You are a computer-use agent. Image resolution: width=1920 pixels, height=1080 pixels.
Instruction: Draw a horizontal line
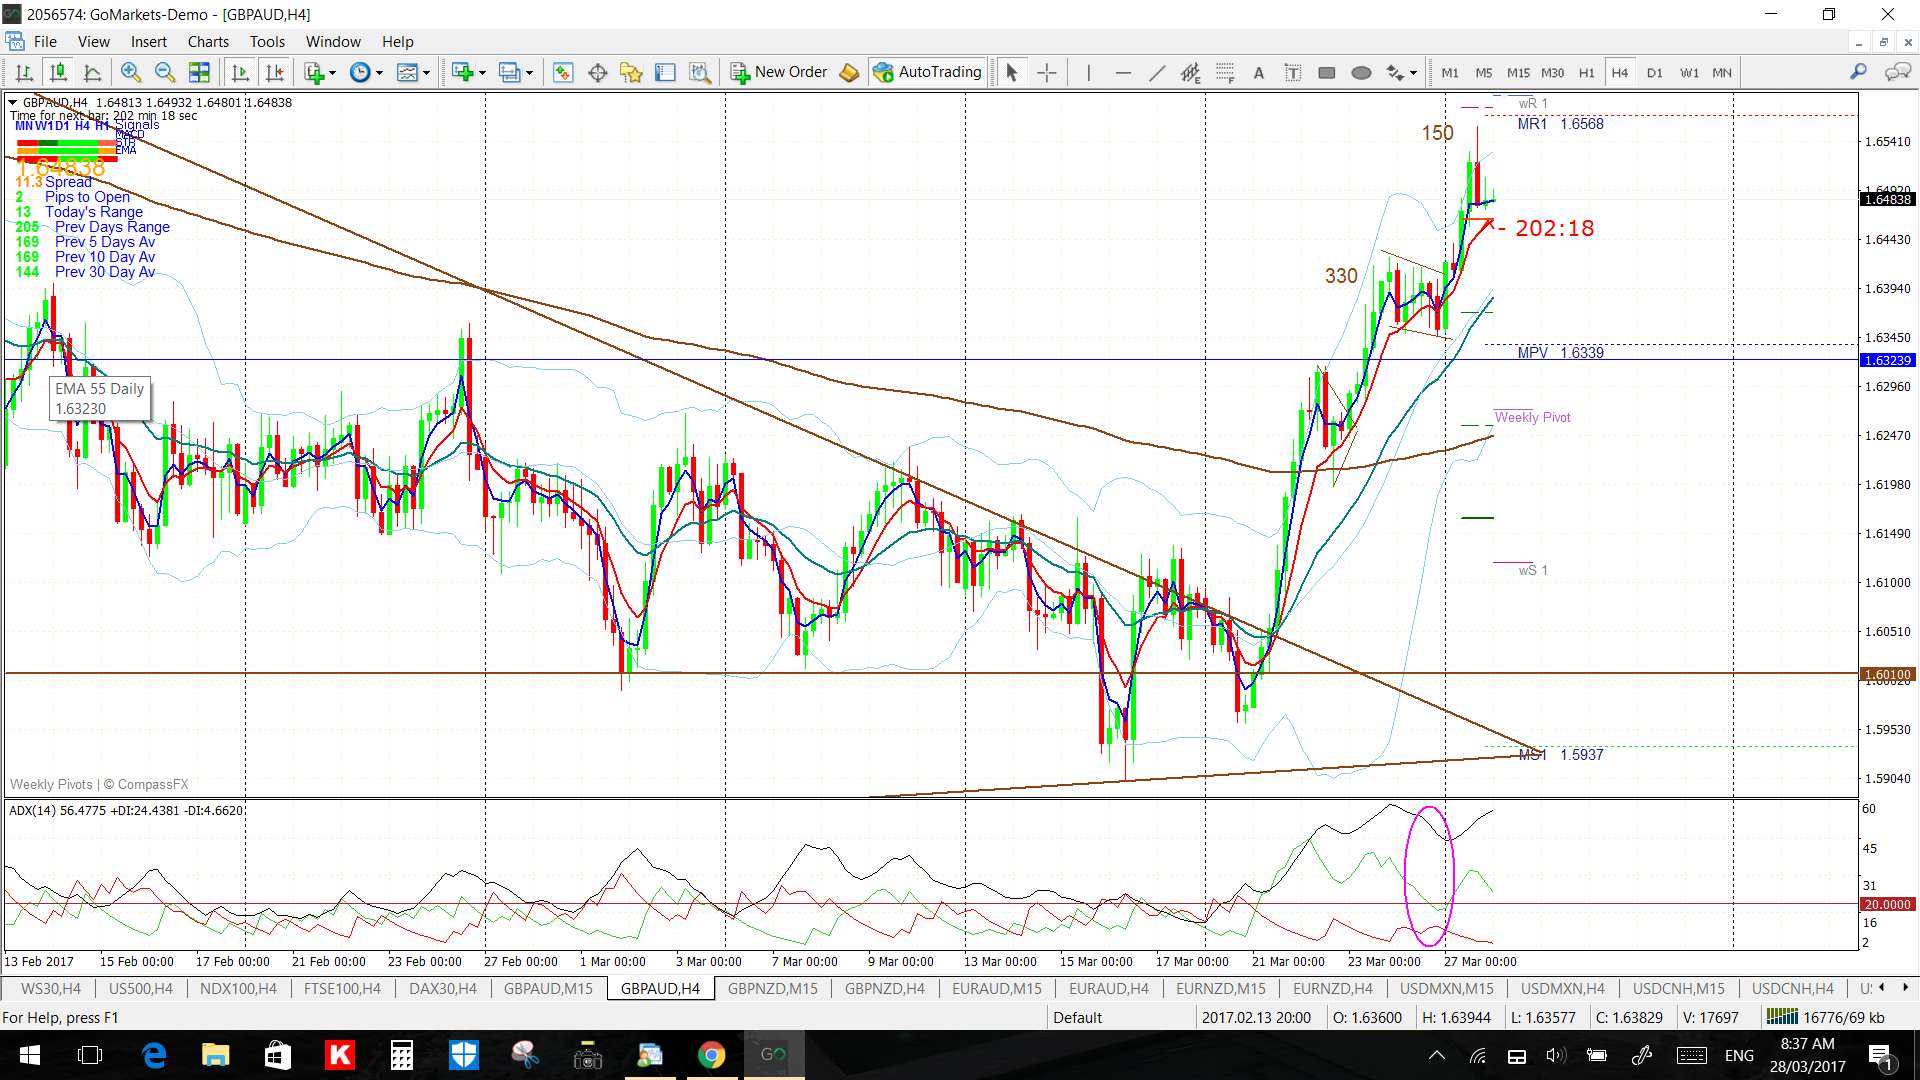point(1123,72)
